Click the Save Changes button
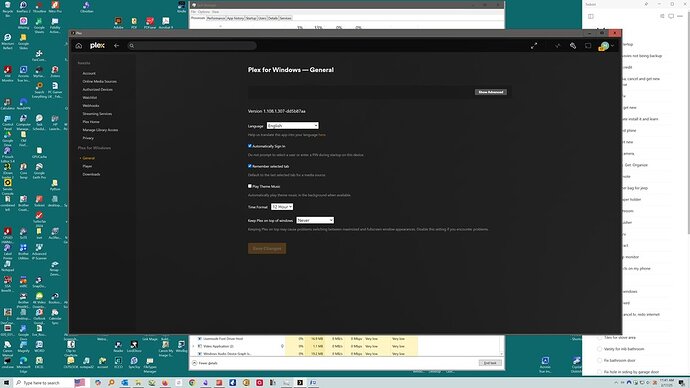690x388 pixels. tap(267, 249)
